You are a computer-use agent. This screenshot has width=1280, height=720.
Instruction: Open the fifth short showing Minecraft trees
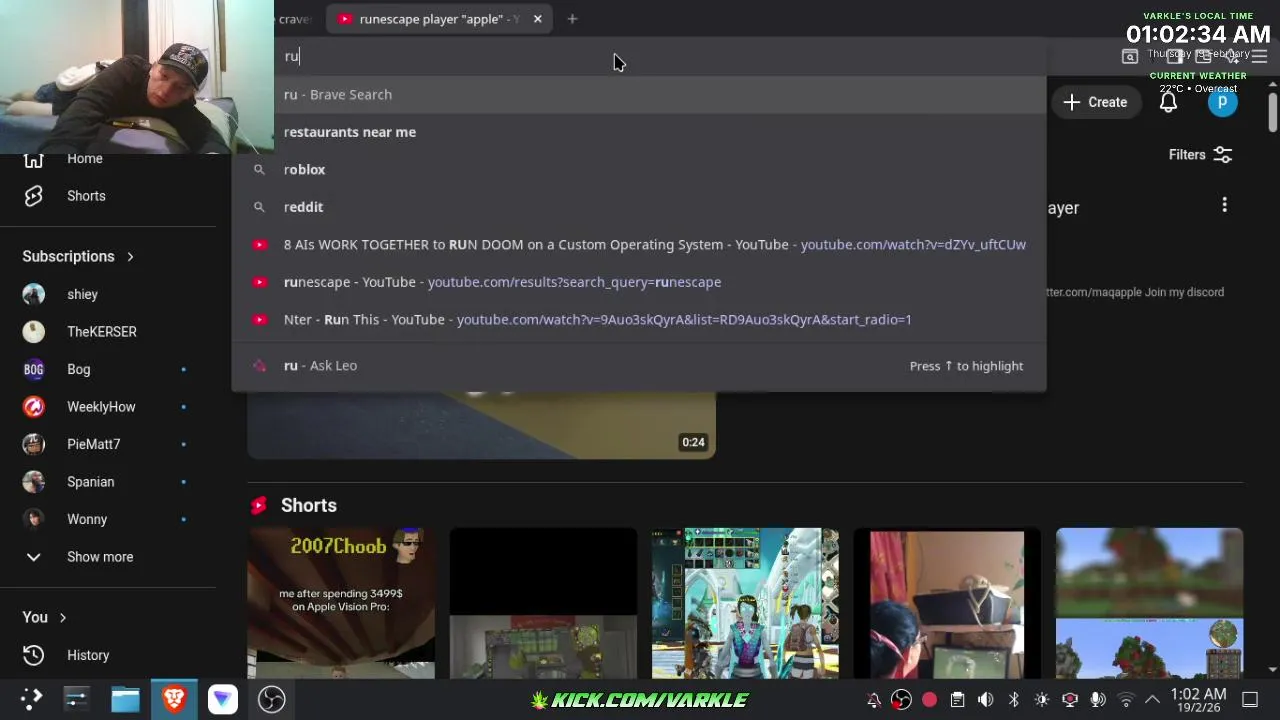(x=1149, y=603)
